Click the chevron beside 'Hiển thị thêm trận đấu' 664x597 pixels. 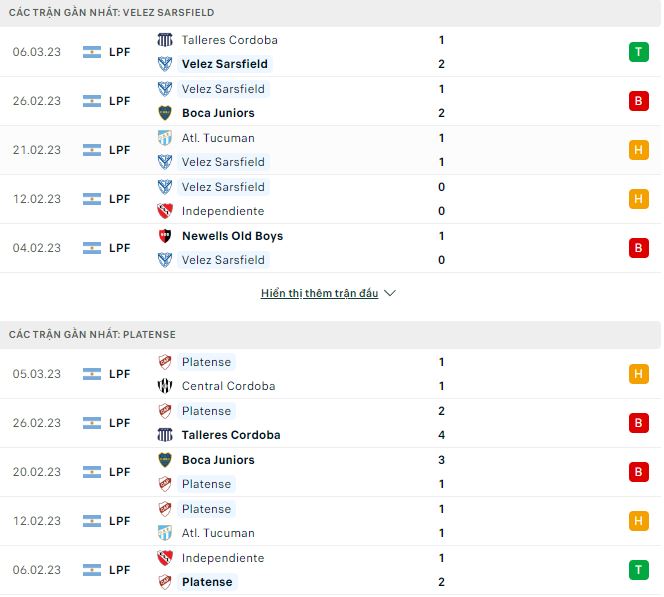click(x=390, y=293)
